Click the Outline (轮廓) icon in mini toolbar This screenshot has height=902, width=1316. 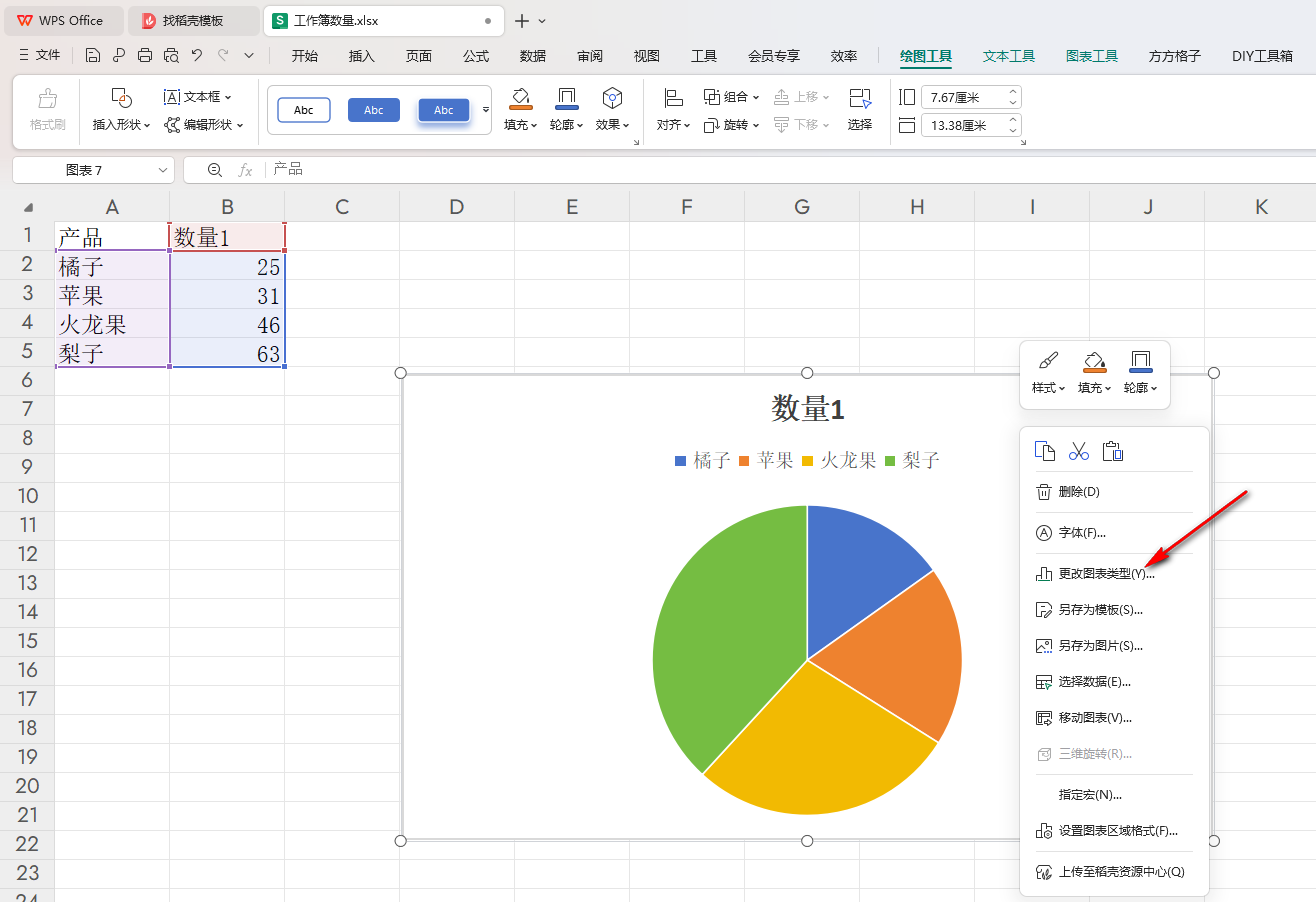click(x=1140, y=360)
